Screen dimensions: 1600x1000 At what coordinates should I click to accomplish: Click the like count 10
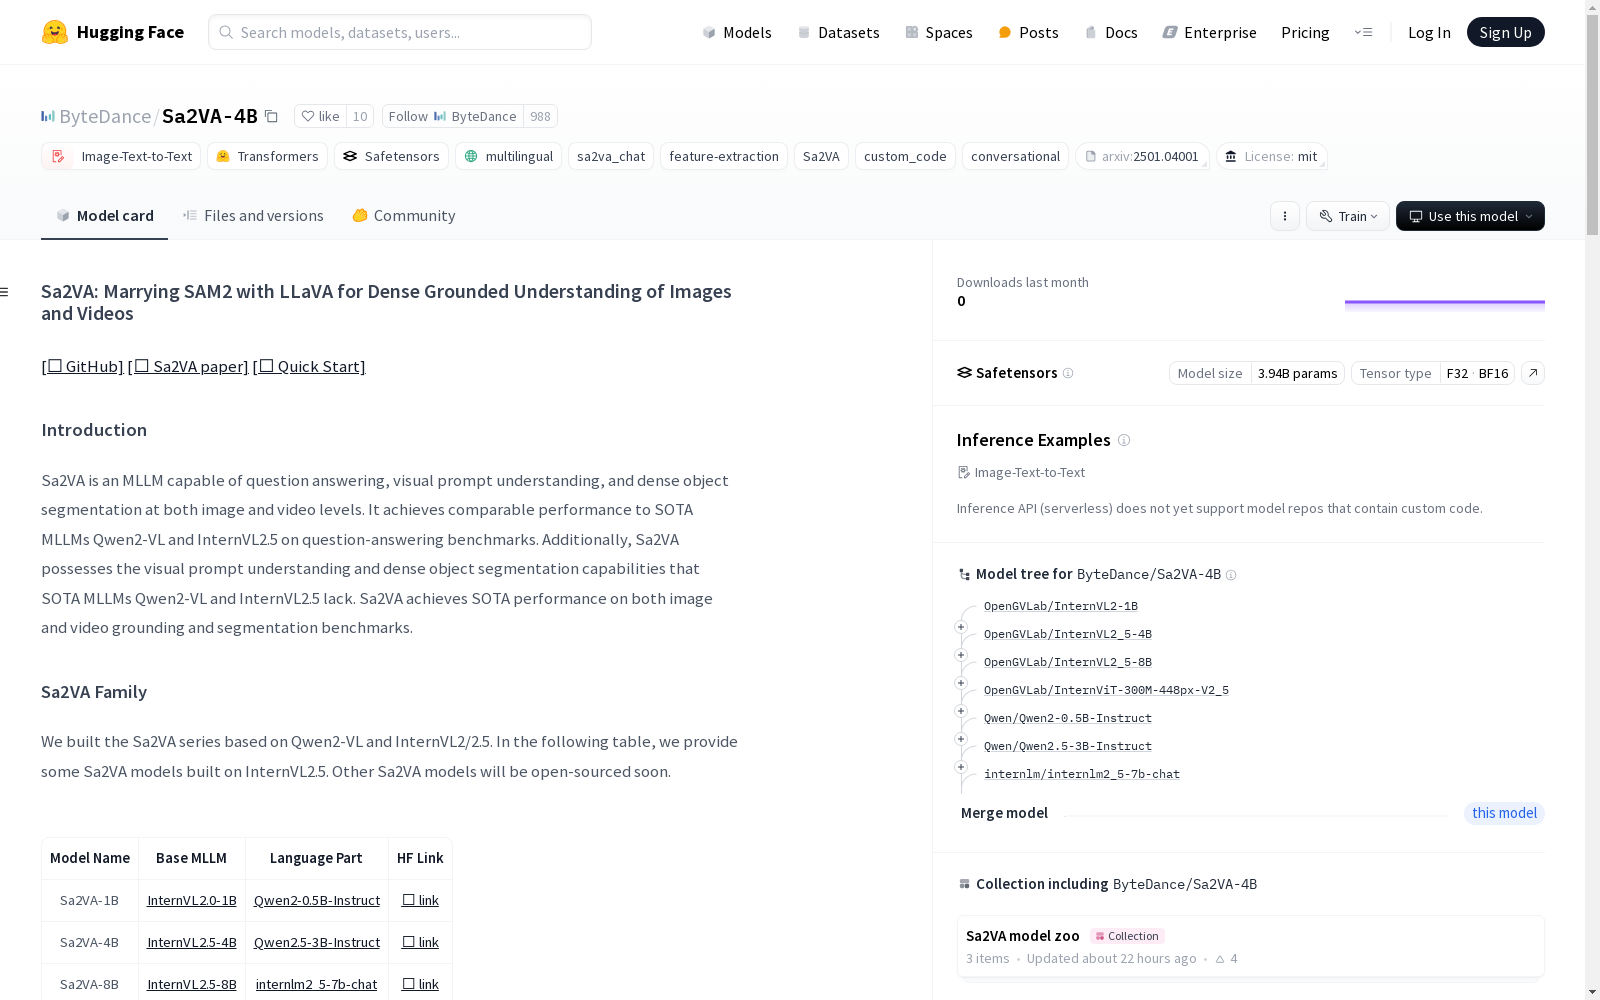(x=360, y=116)
